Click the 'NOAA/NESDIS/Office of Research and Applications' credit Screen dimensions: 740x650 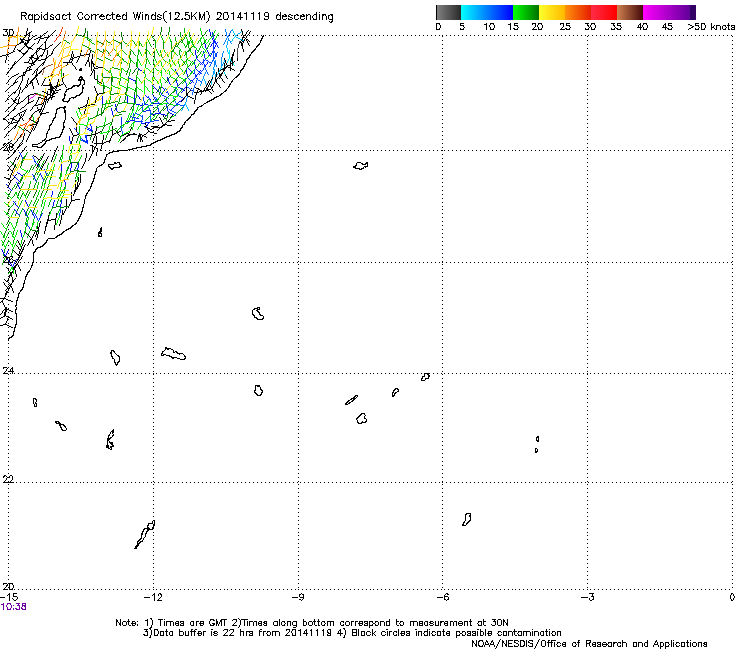pyautogui.click(x=589, y=644)
